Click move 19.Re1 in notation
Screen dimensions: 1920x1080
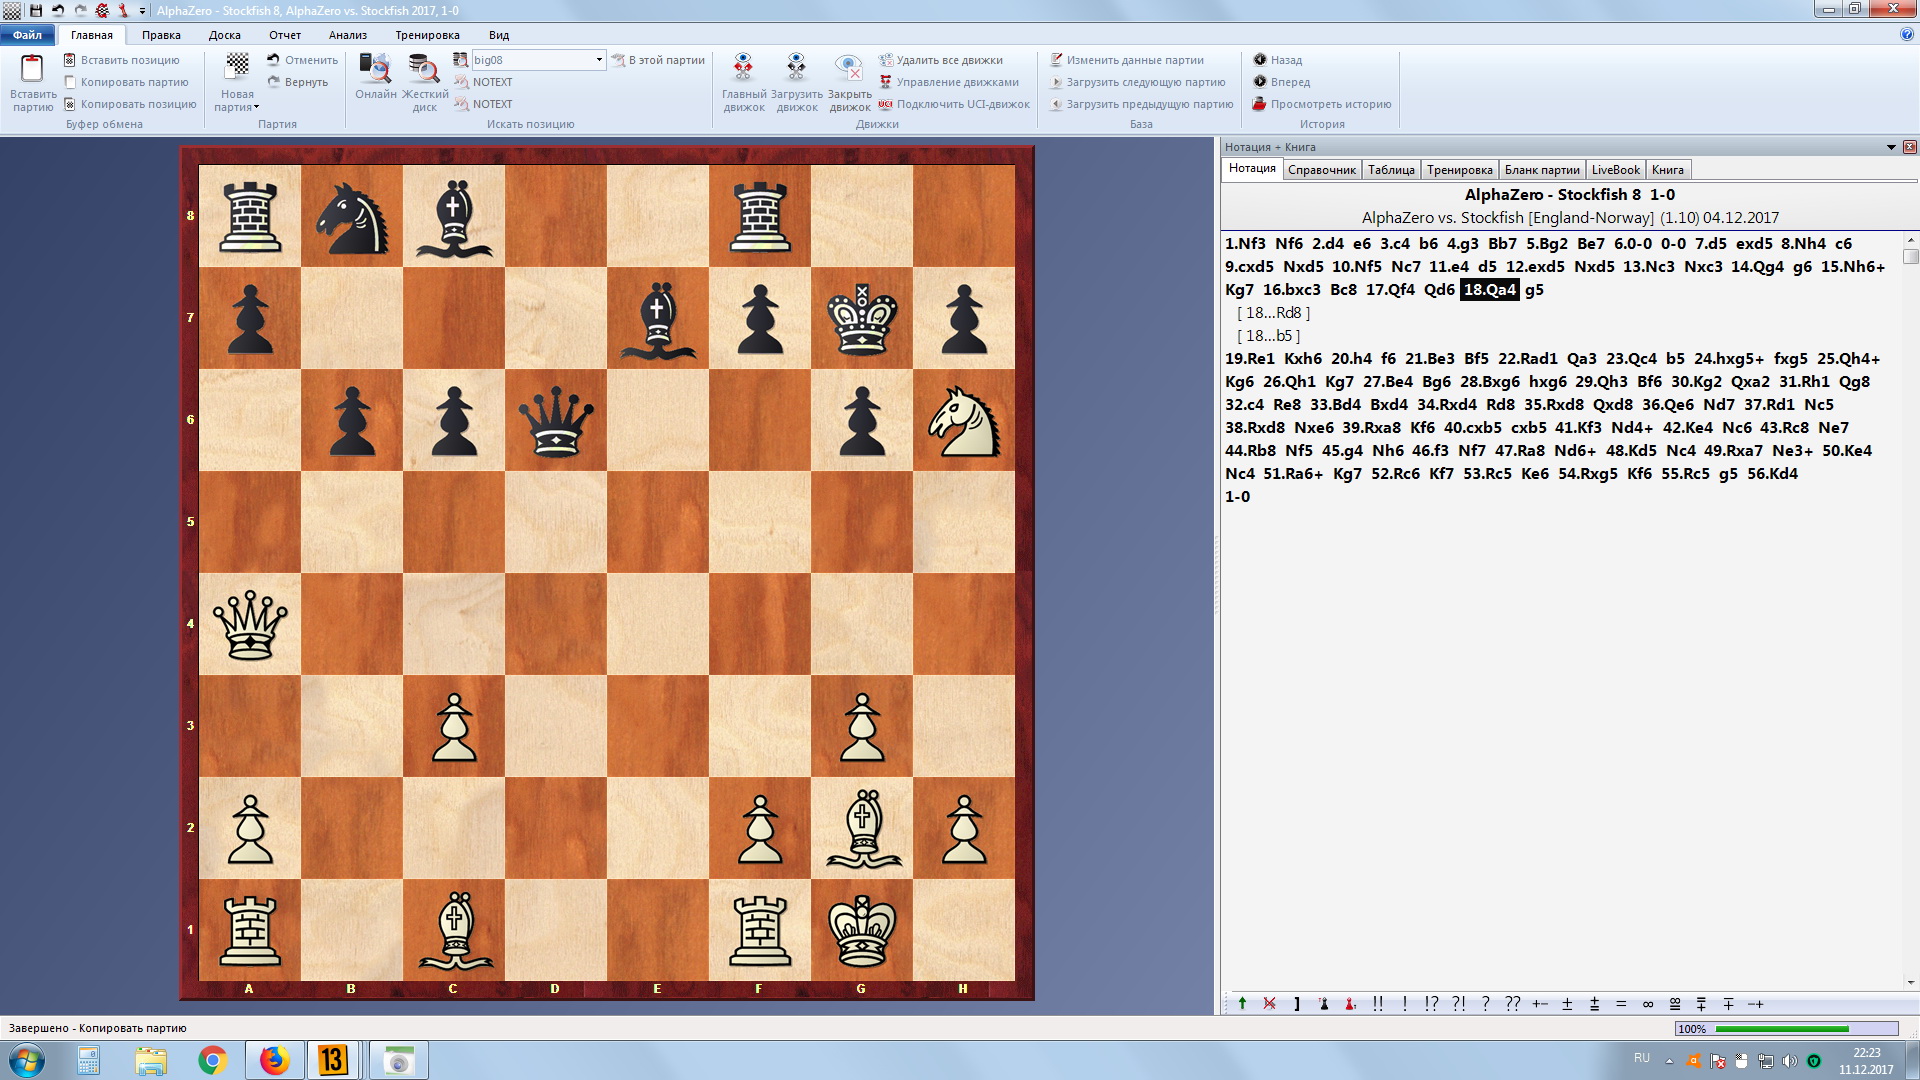point(1249,359)
